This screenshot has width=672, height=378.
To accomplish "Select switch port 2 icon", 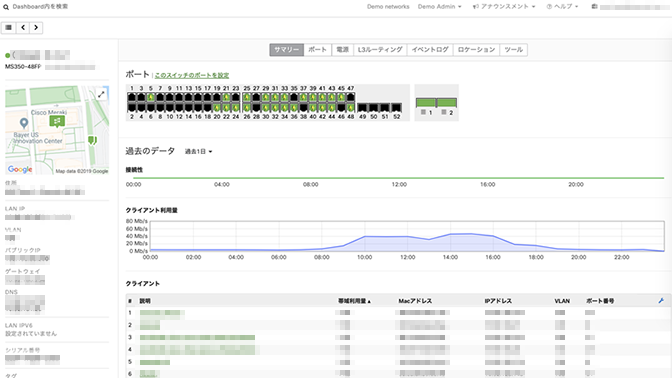I will [132, 107].
